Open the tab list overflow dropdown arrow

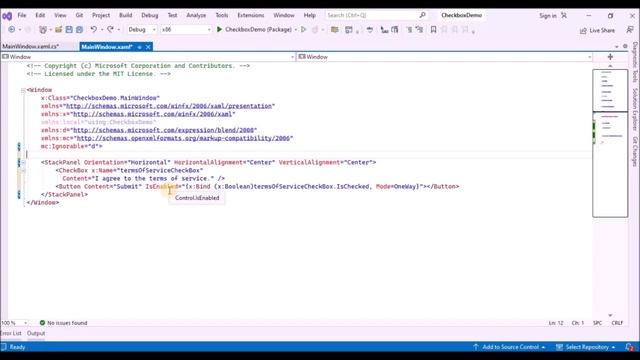point(616,47)
